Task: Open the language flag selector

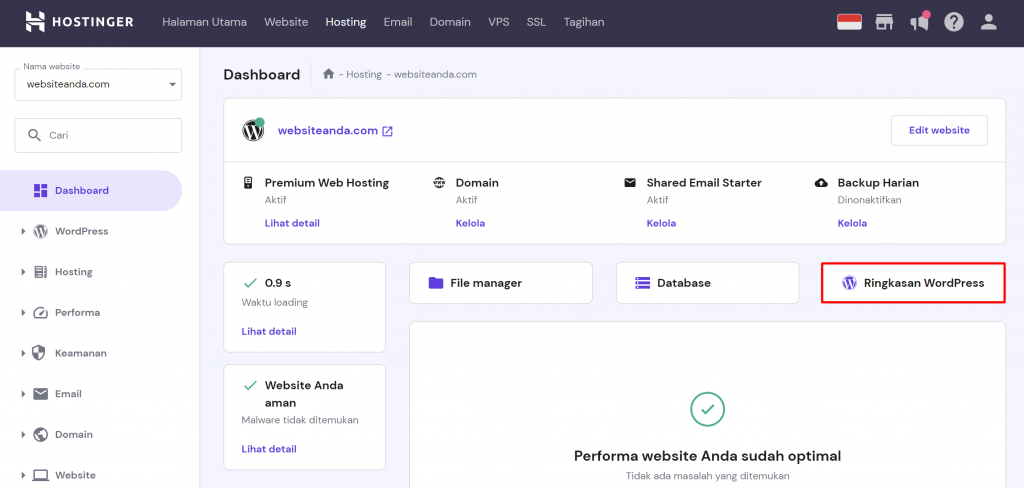Action: tap(849, 21)
